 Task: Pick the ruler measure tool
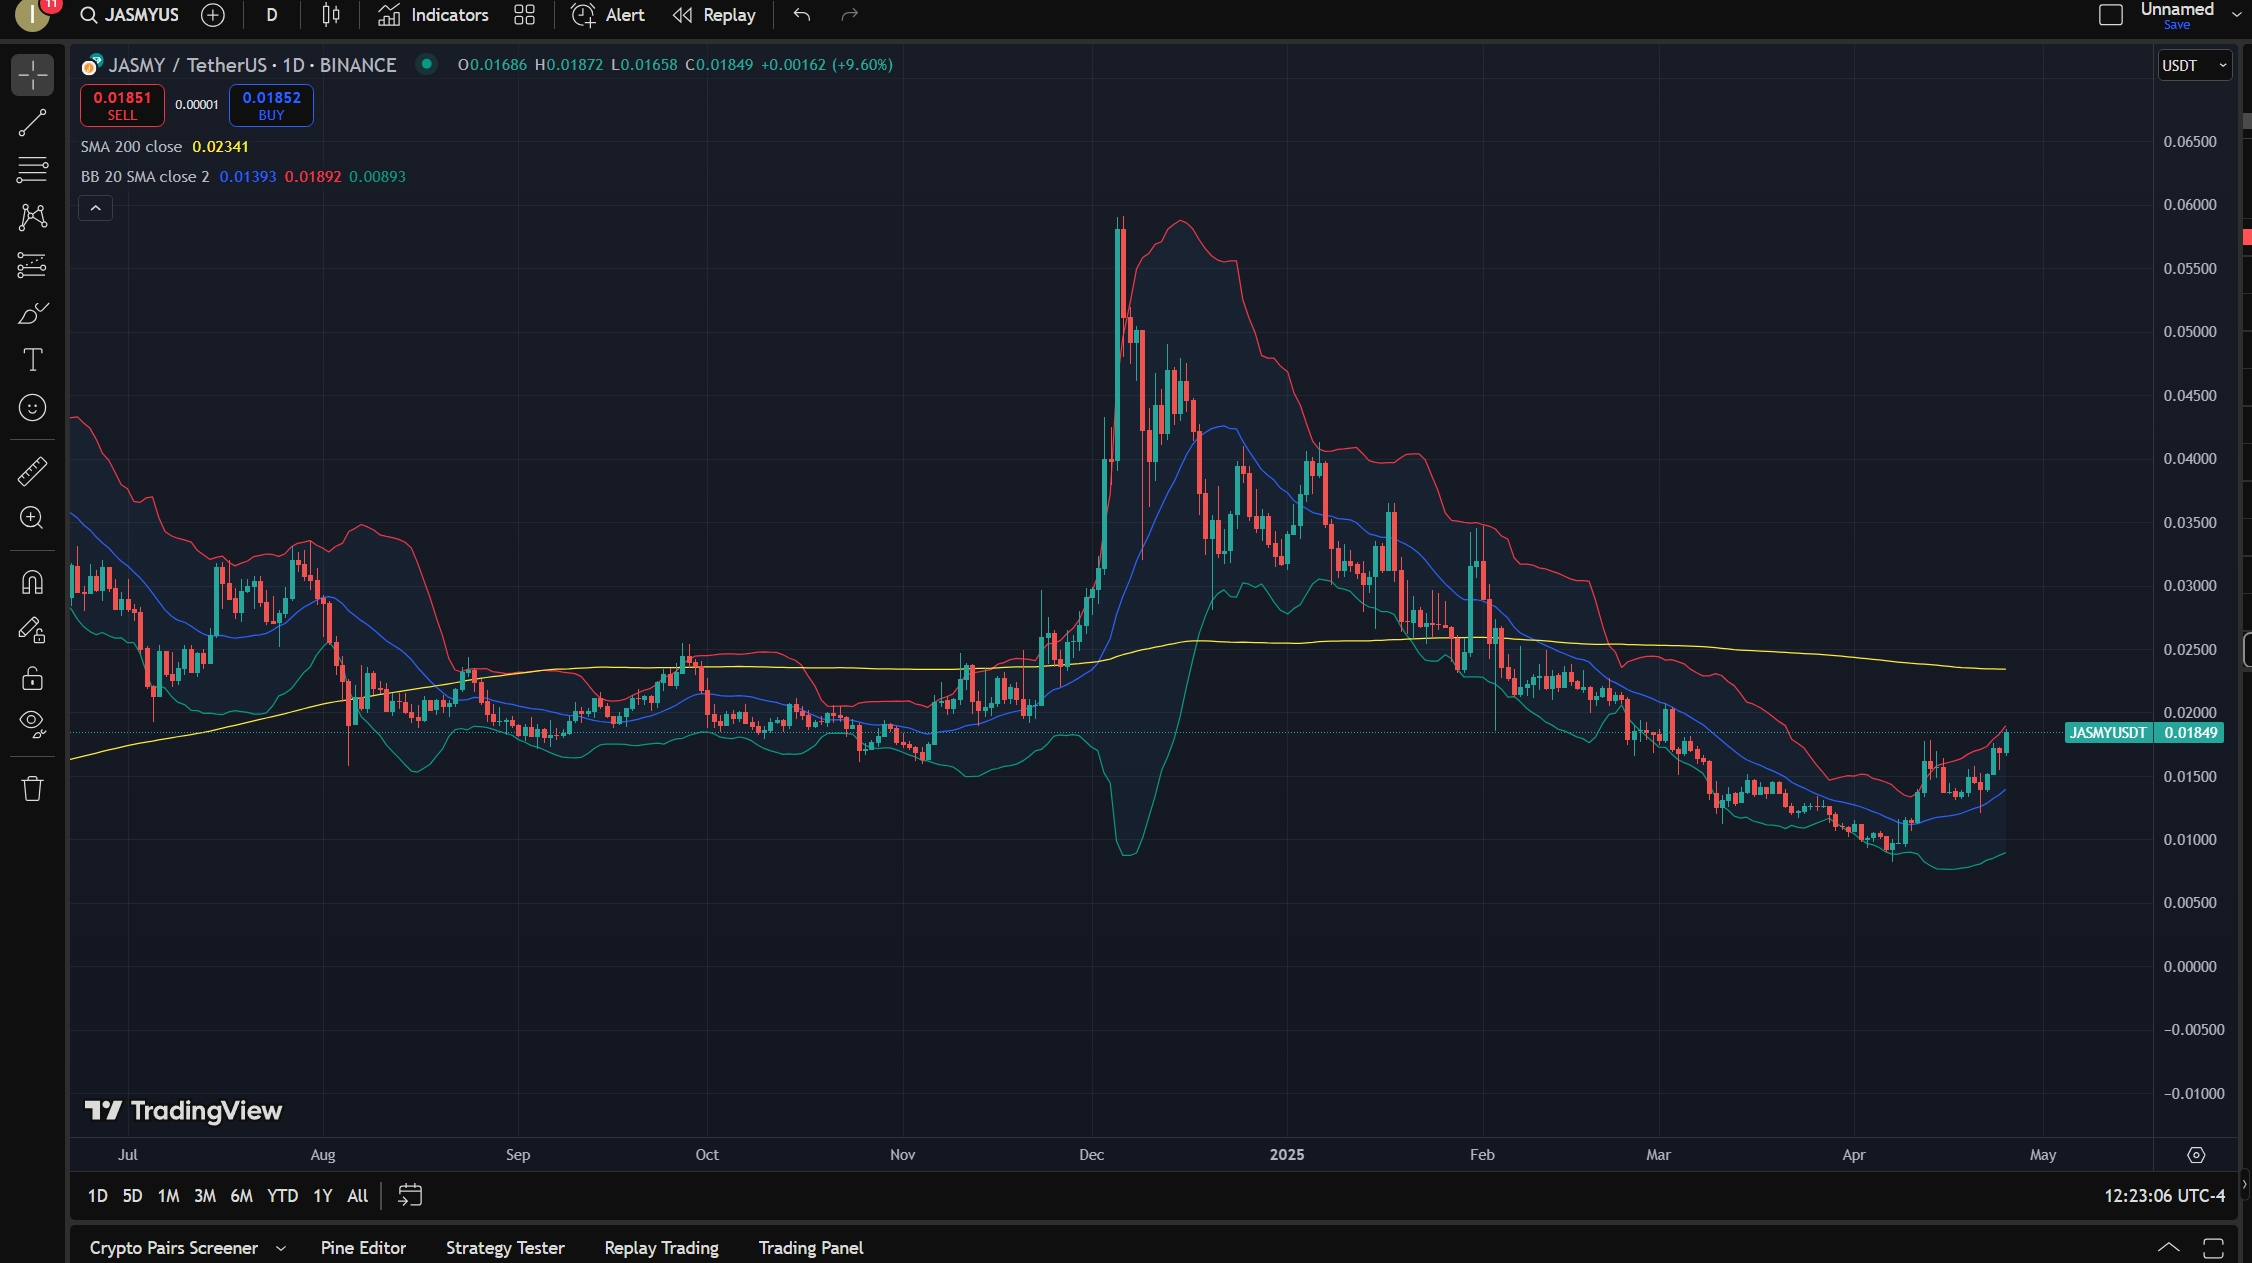[x=32, y=471]
